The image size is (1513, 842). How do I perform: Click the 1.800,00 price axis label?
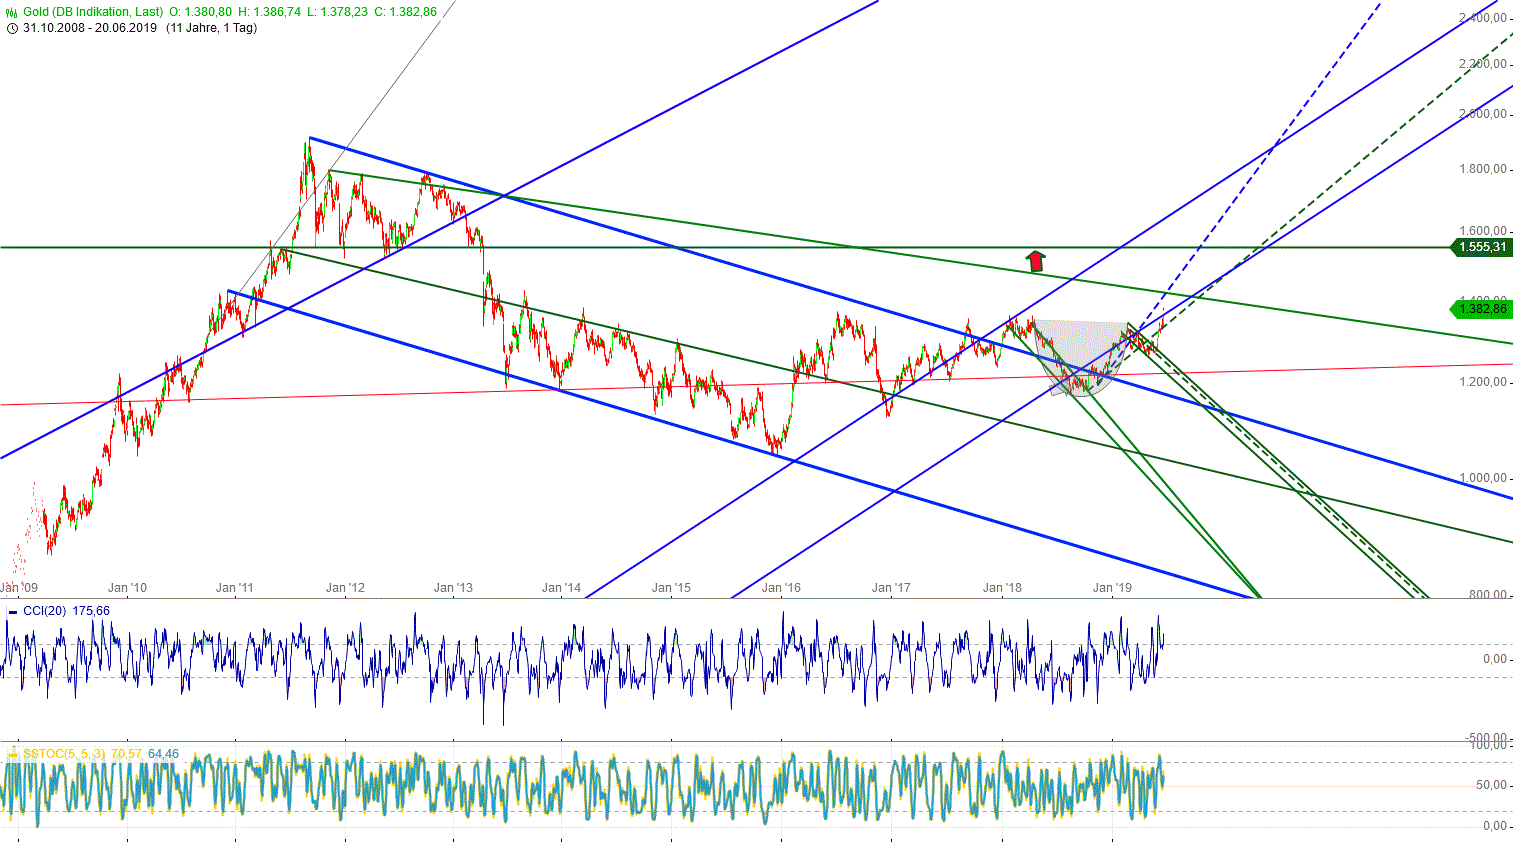click(x=1483, y=169)
